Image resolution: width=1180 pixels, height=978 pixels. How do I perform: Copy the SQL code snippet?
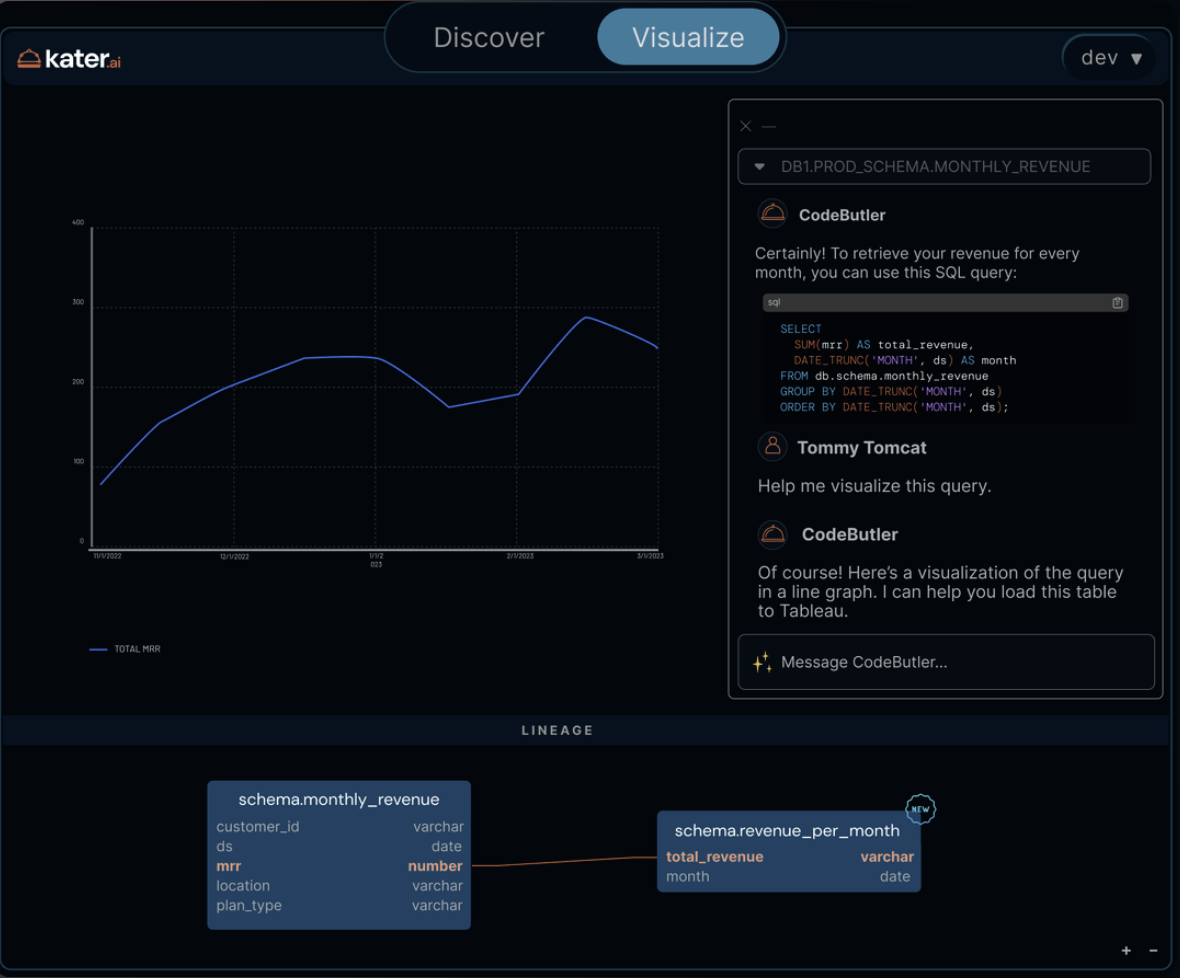[x=1118, y=302]
